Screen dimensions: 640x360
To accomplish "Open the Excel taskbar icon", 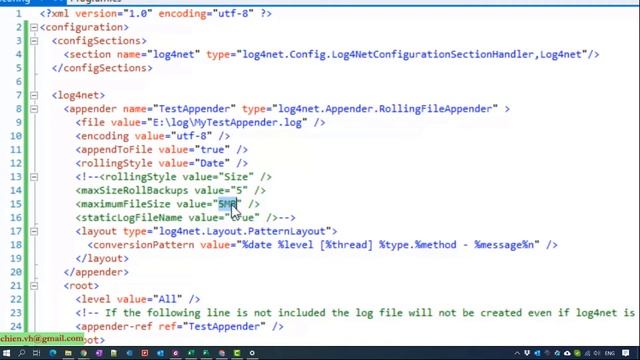I will tap(191, 353).
